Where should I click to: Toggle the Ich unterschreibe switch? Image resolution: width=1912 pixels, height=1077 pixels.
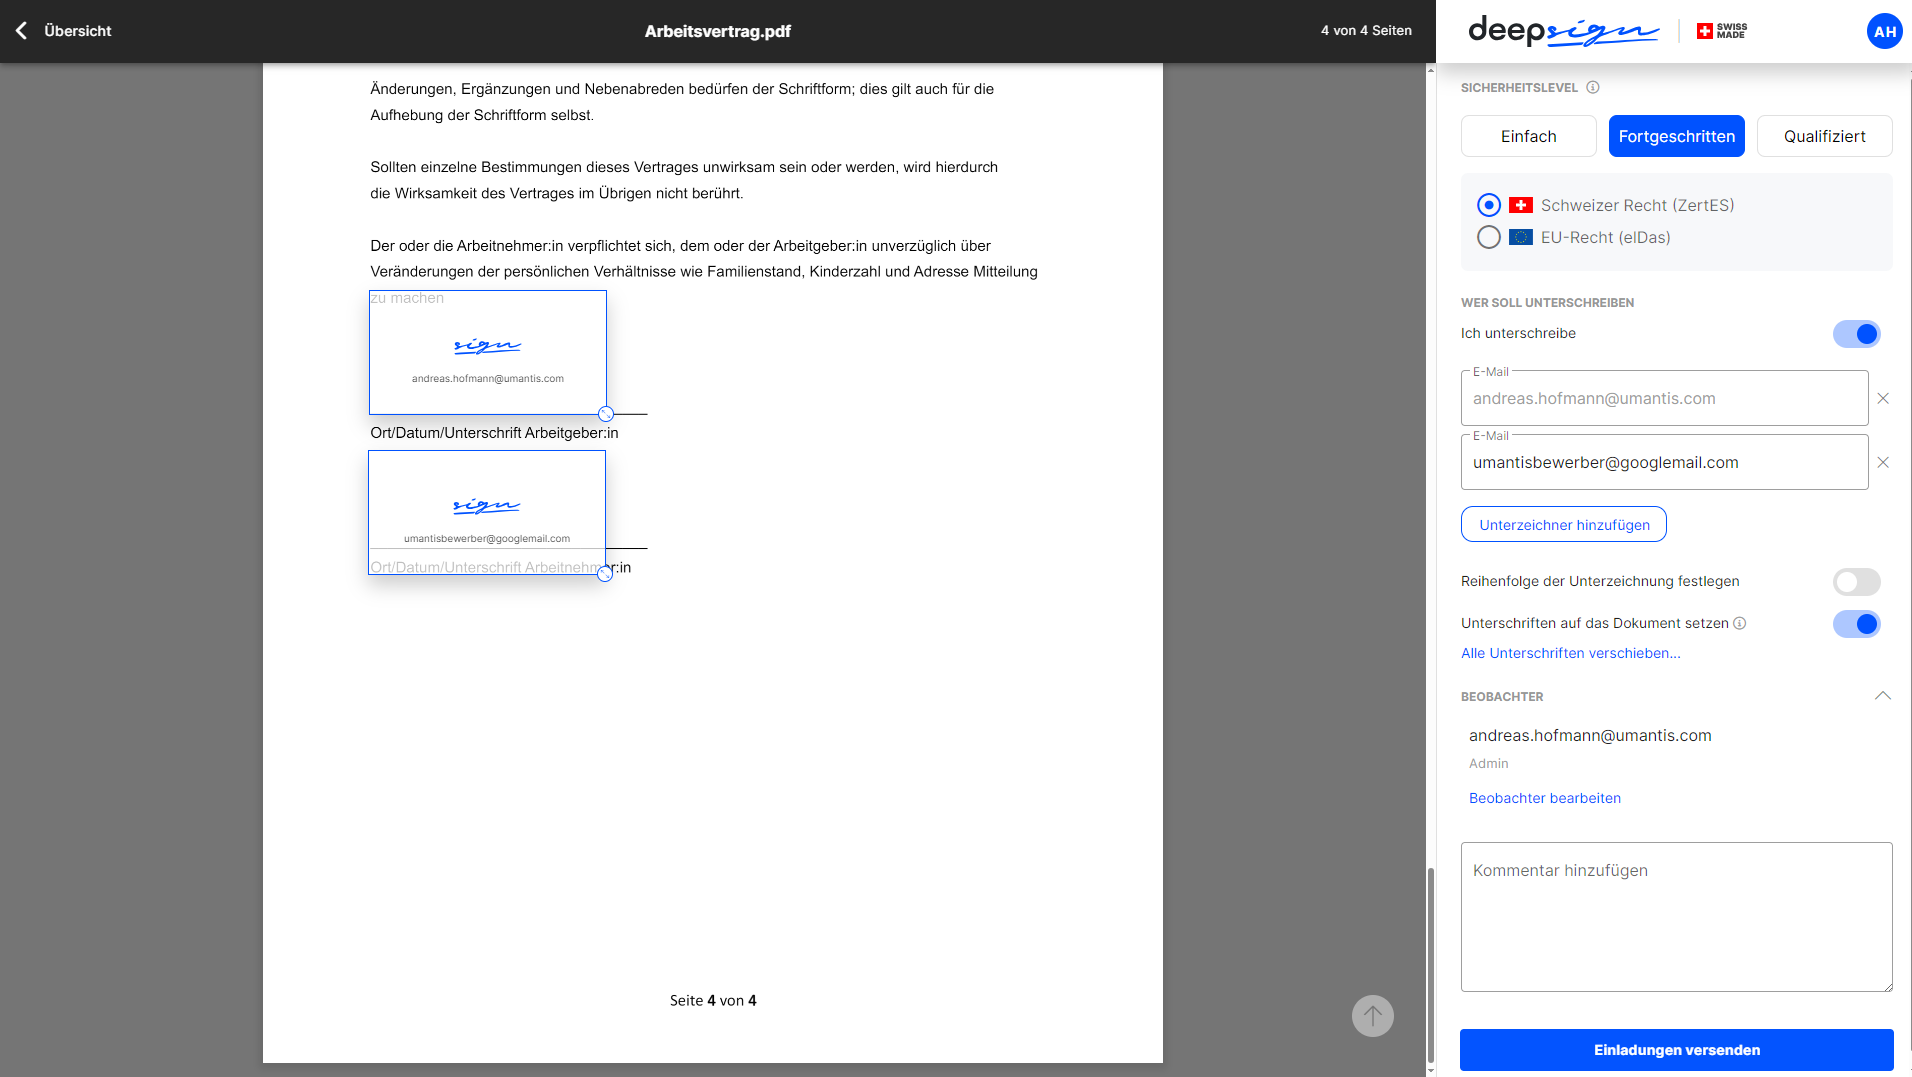coord(1856,334)
